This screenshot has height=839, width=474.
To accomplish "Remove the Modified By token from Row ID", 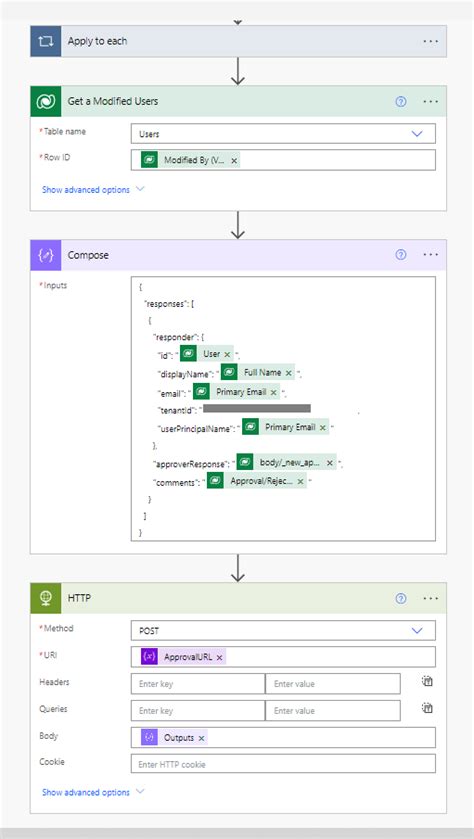I will pos(234,161).
